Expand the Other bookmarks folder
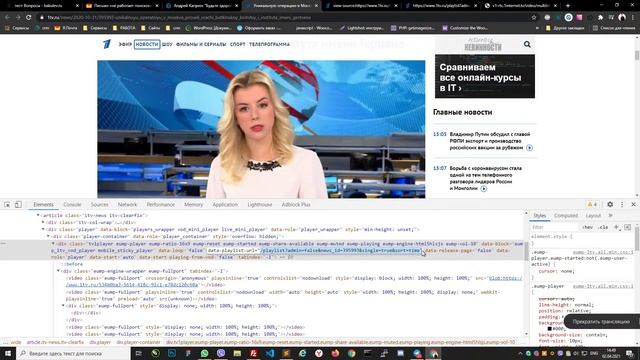This screenshot has height=360, width=640. pyautogui.click(x=566, y=28)
